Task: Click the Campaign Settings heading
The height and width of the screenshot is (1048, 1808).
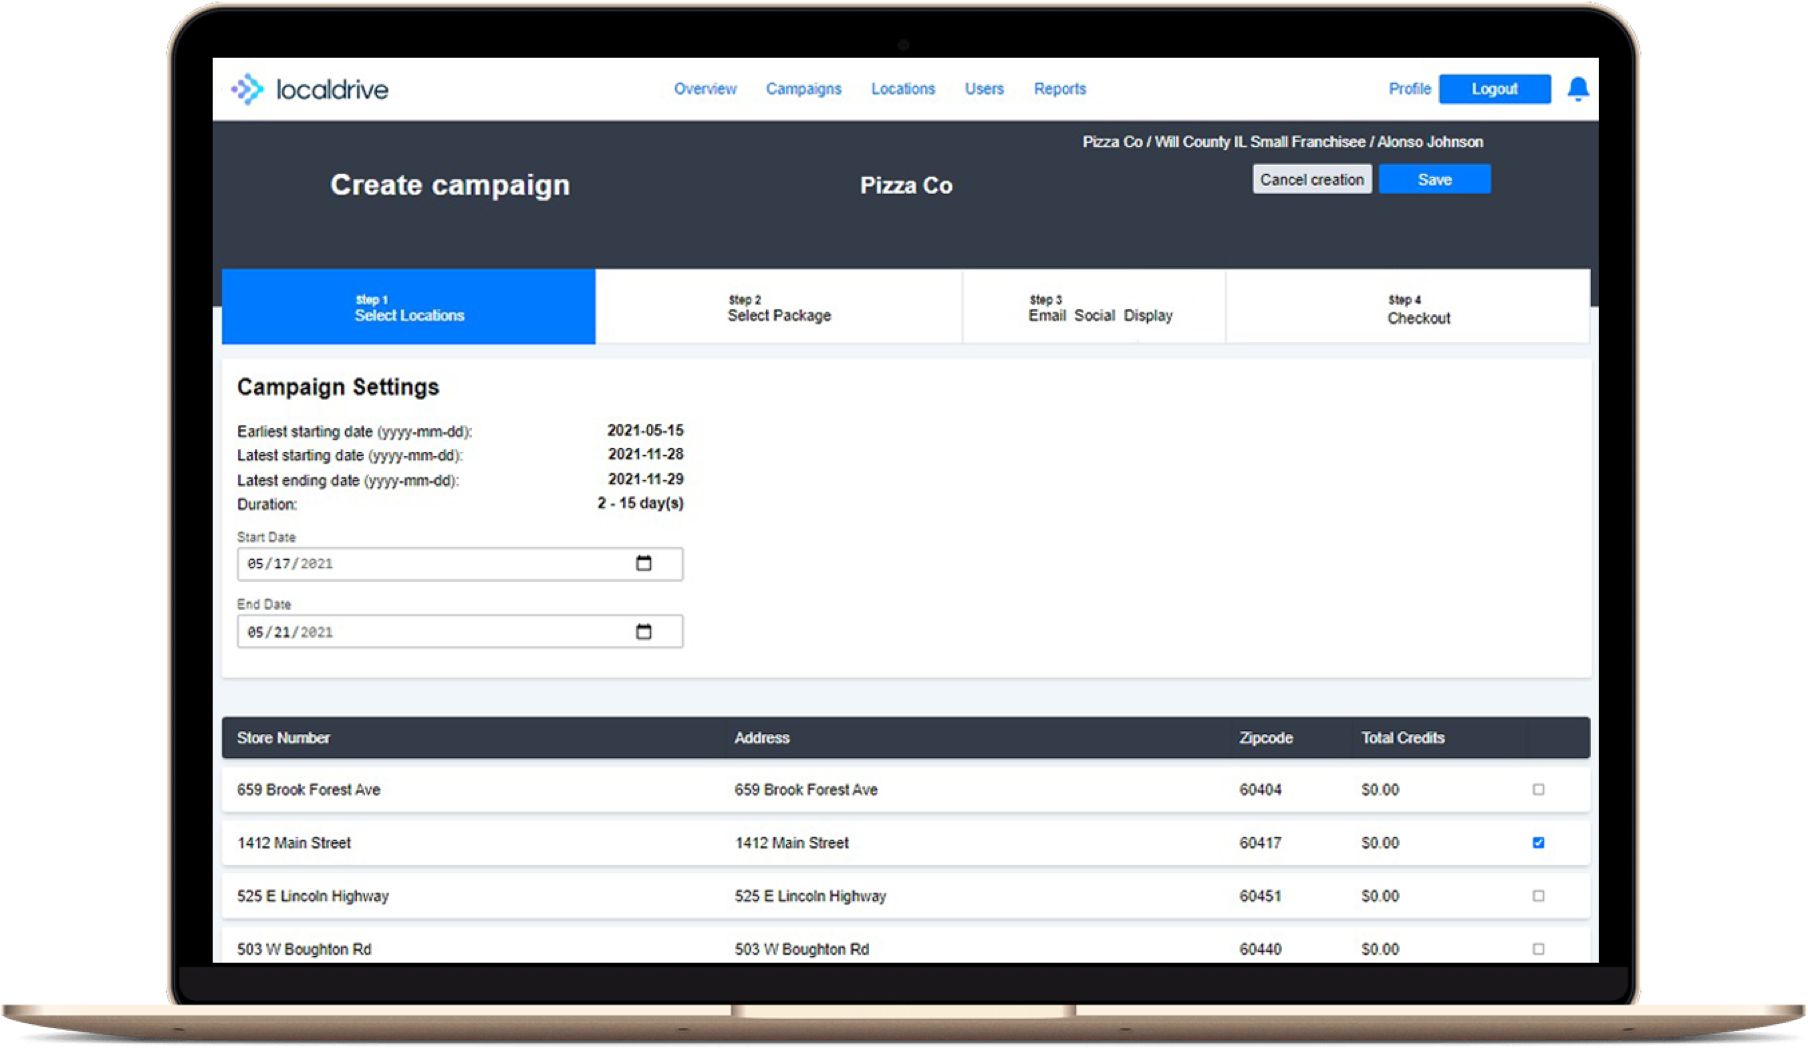Action: [x=338, y=387]
